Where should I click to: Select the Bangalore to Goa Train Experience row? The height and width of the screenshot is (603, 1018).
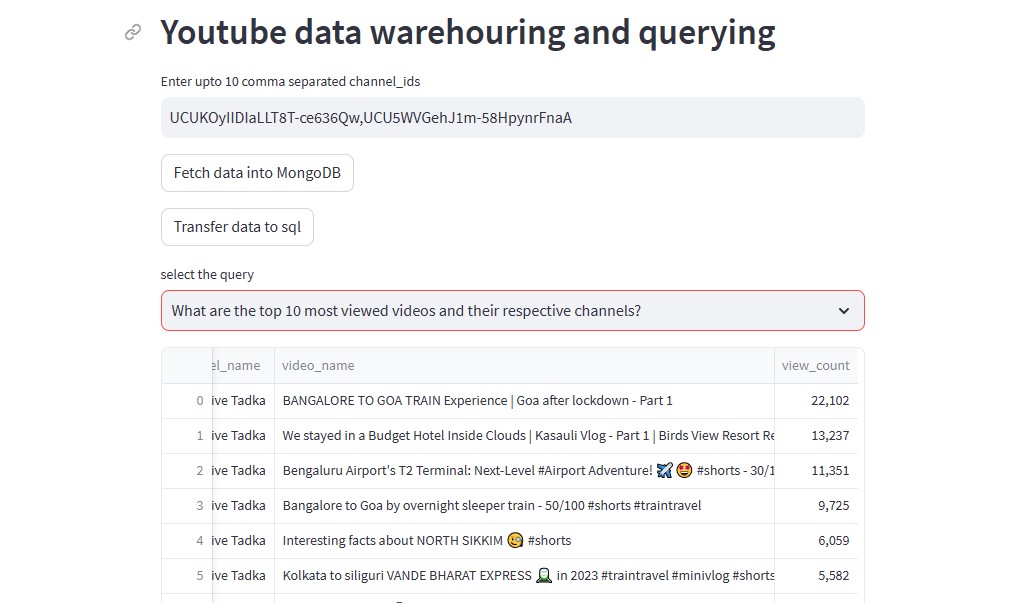[x=478, y=401]
